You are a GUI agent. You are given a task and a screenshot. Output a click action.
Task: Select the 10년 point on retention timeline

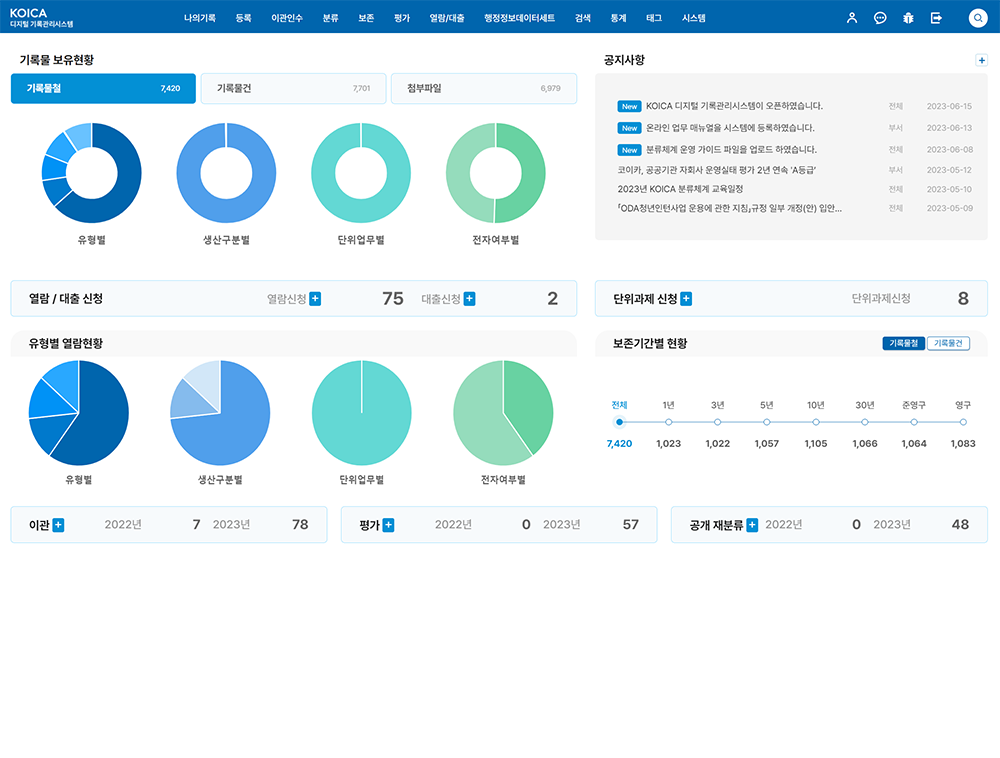pos(816,422)
